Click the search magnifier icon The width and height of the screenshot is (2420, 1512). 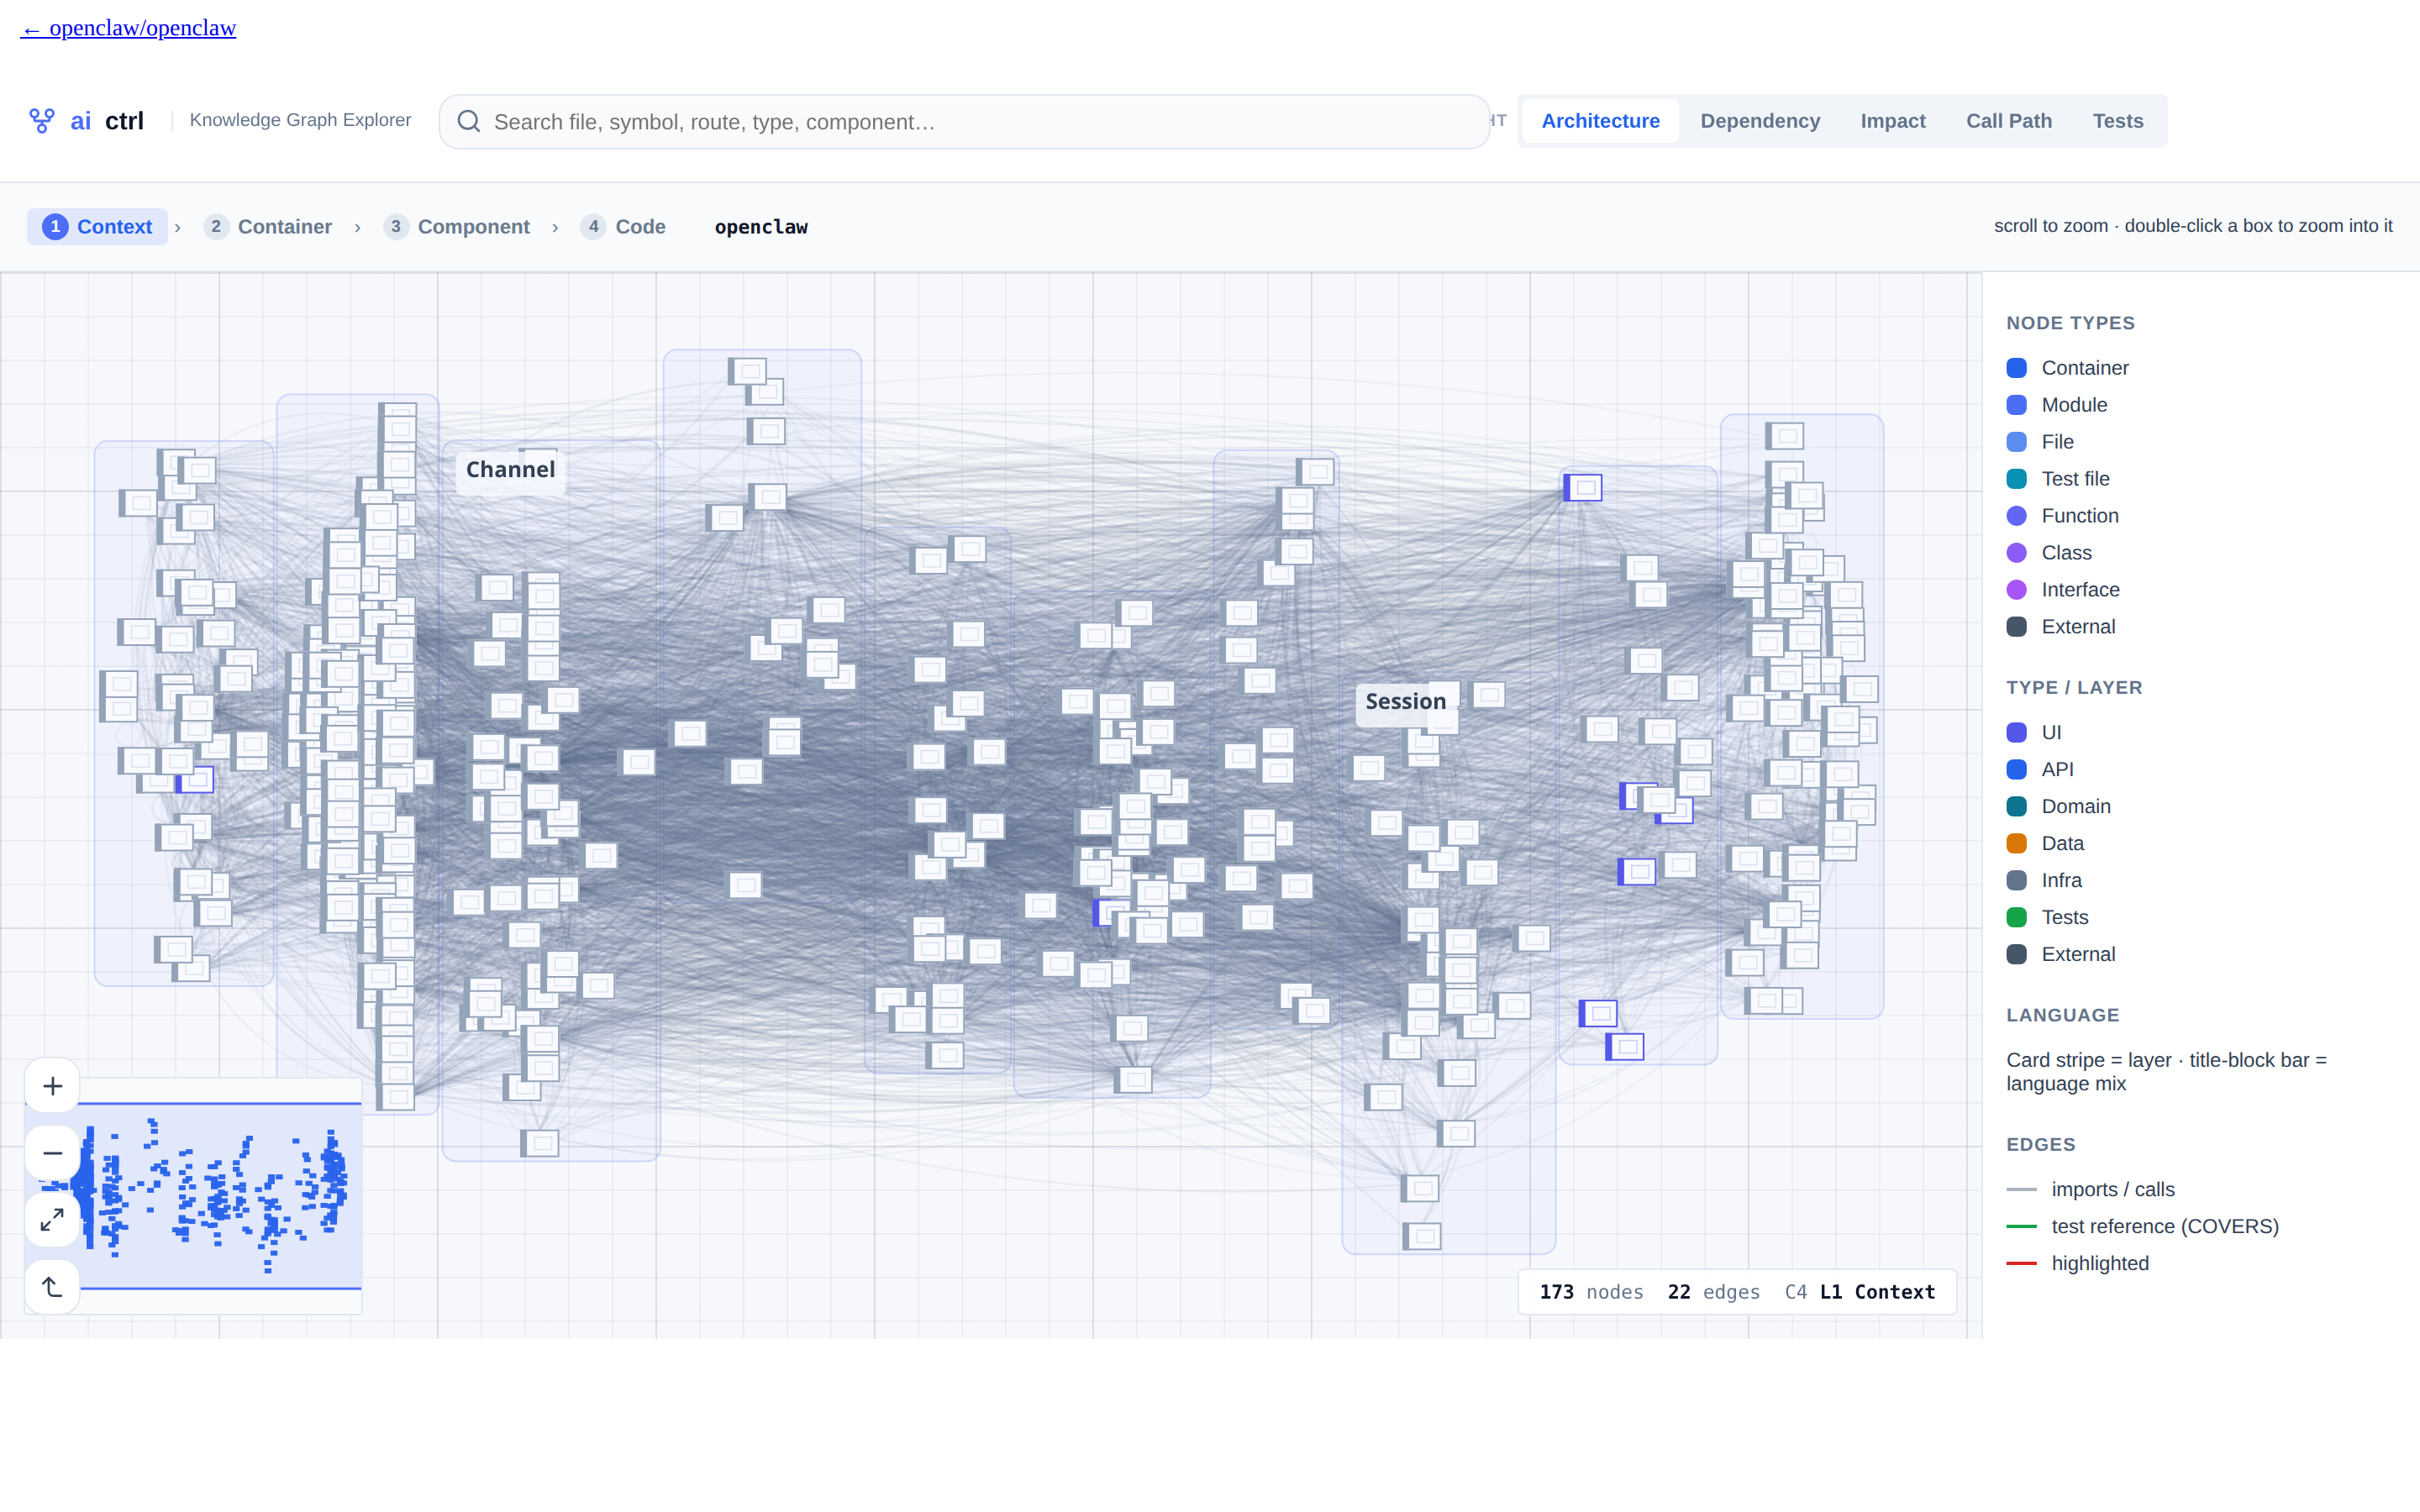pos(468,121)
